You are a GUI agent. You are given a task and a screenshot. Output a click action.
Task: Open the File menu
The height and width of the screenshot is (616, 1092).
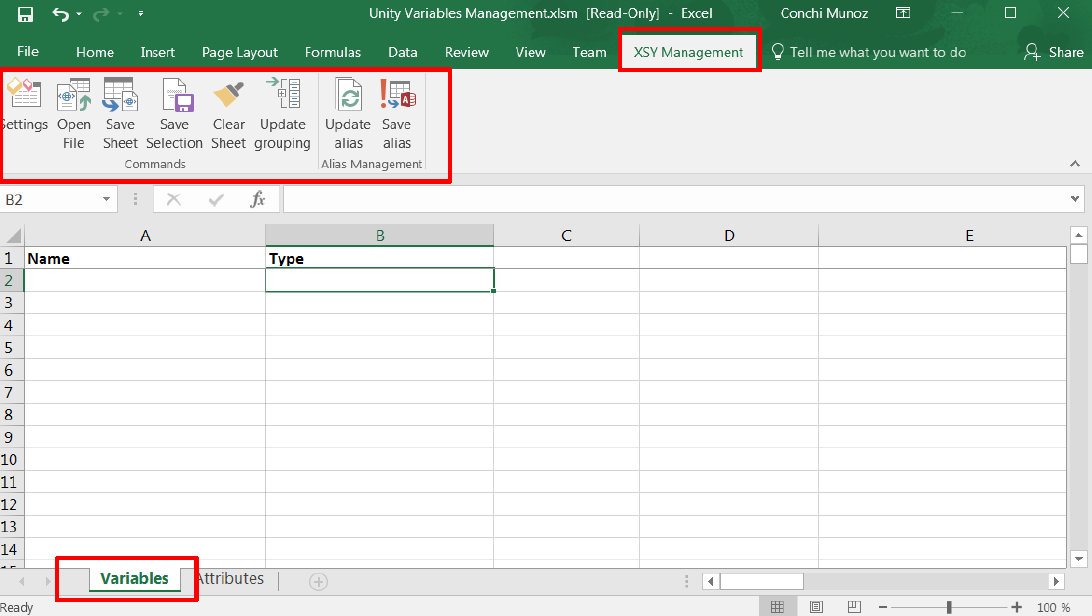pos(28,52)
